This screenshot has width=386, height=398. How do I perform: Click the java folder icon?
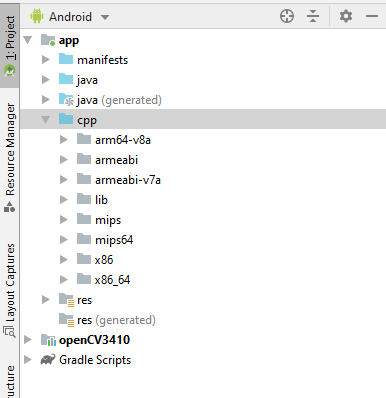coord(66,79)
